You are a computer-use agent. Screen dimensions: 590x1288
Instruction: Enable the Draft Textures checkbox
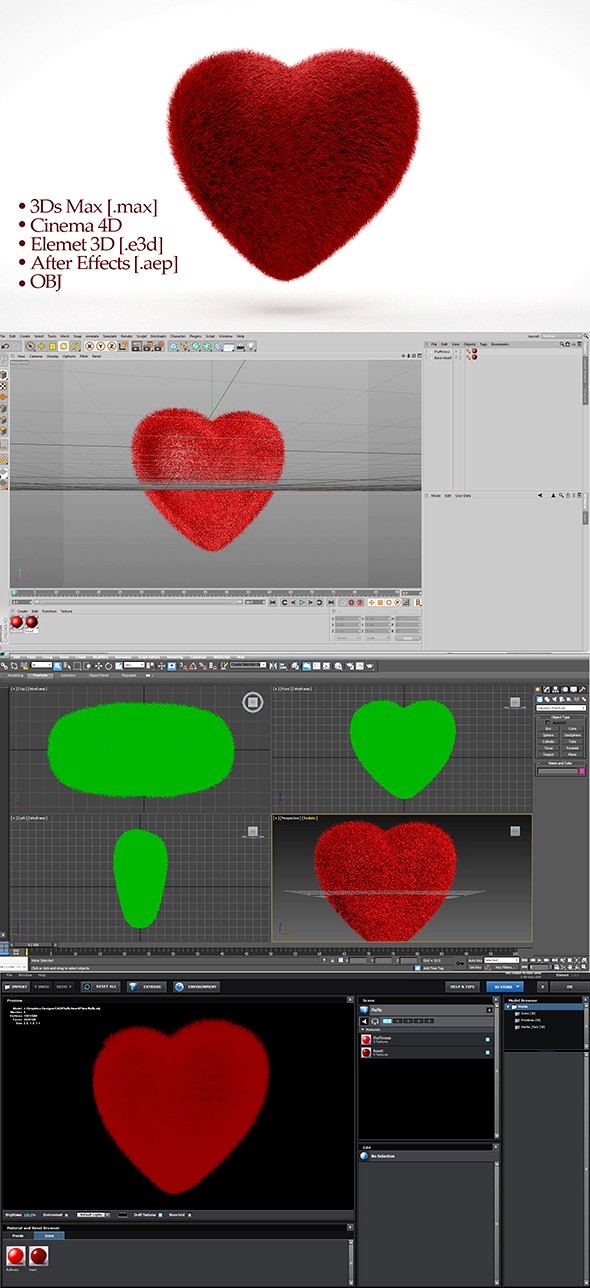(x=160, y=1215)
